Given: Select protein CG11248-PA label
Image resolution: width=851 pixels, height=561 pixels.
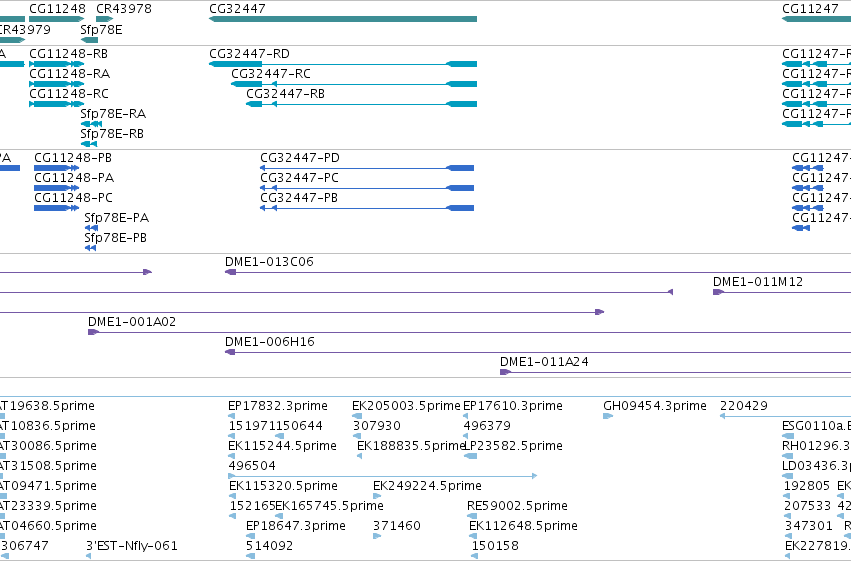Looking at the screenshot, I should click(x=74, y=177).
